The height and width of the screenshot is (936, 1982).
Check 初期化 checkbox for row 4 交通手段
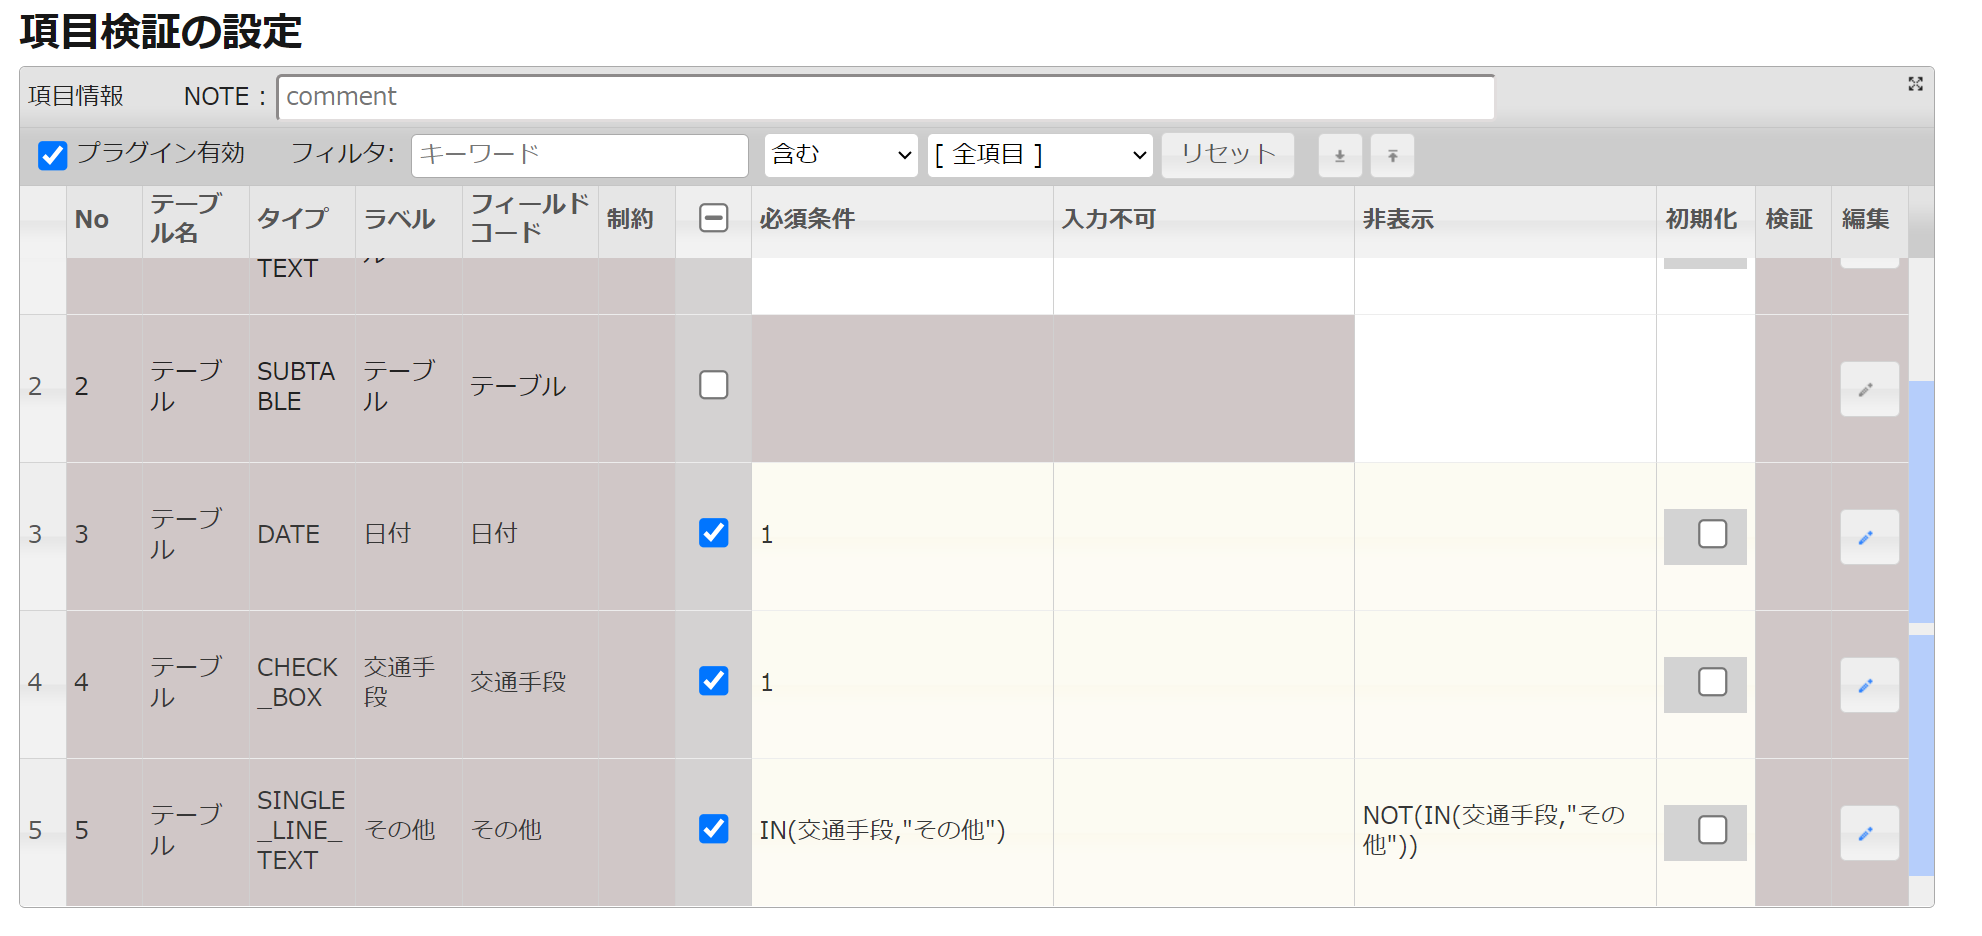1712,682
